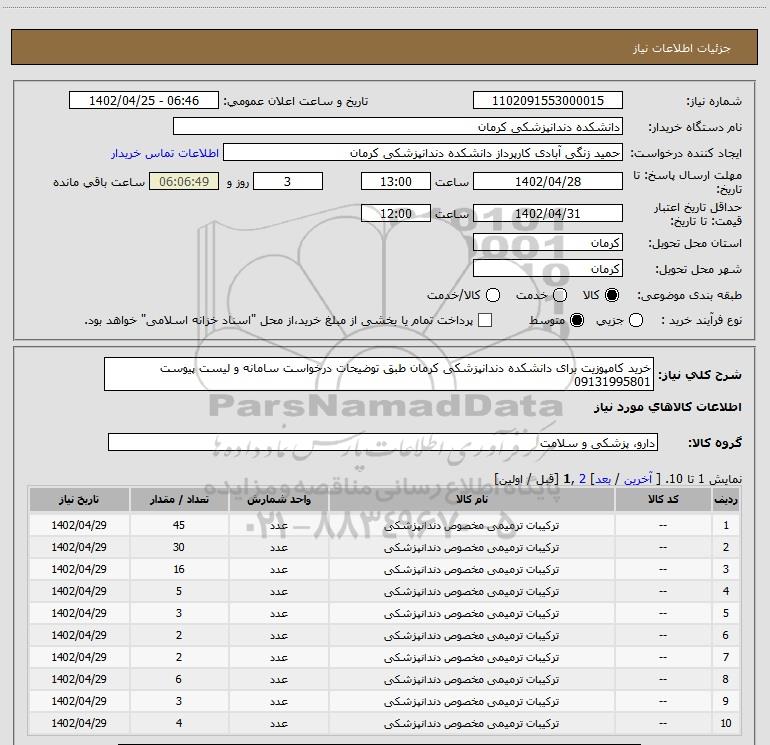This screenshot has height=745, width=770.
Task: Click the item name in row 5
Action: (471, 613)
